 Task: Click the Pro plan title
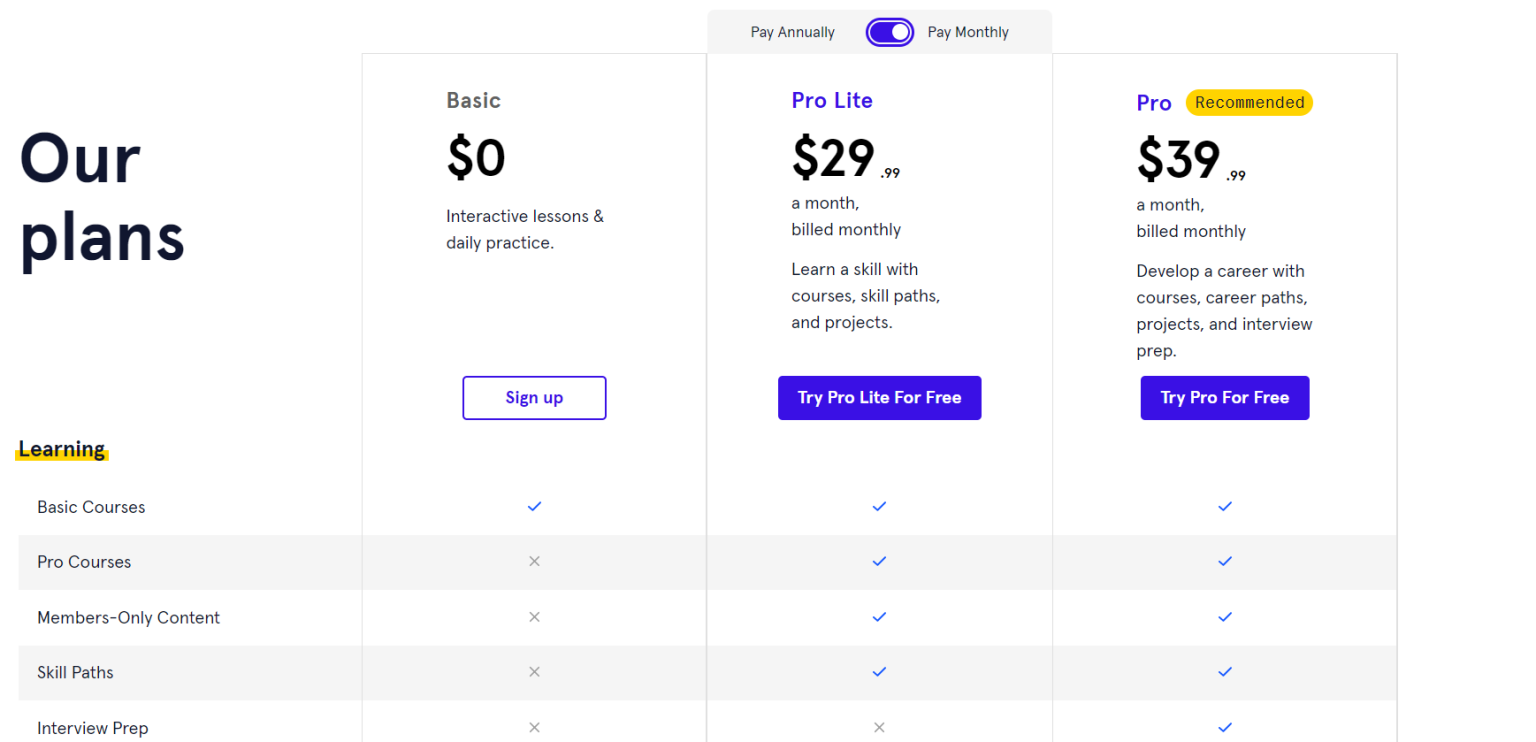tap(1153, 102)
